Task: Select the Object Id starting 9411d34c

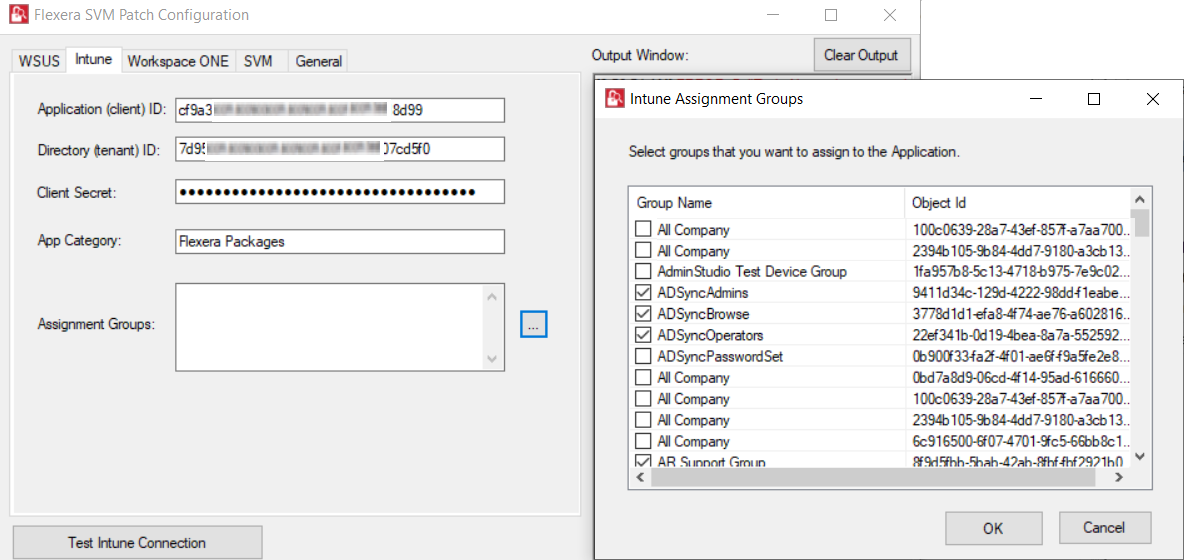Action: click(x=1020, y=293)
